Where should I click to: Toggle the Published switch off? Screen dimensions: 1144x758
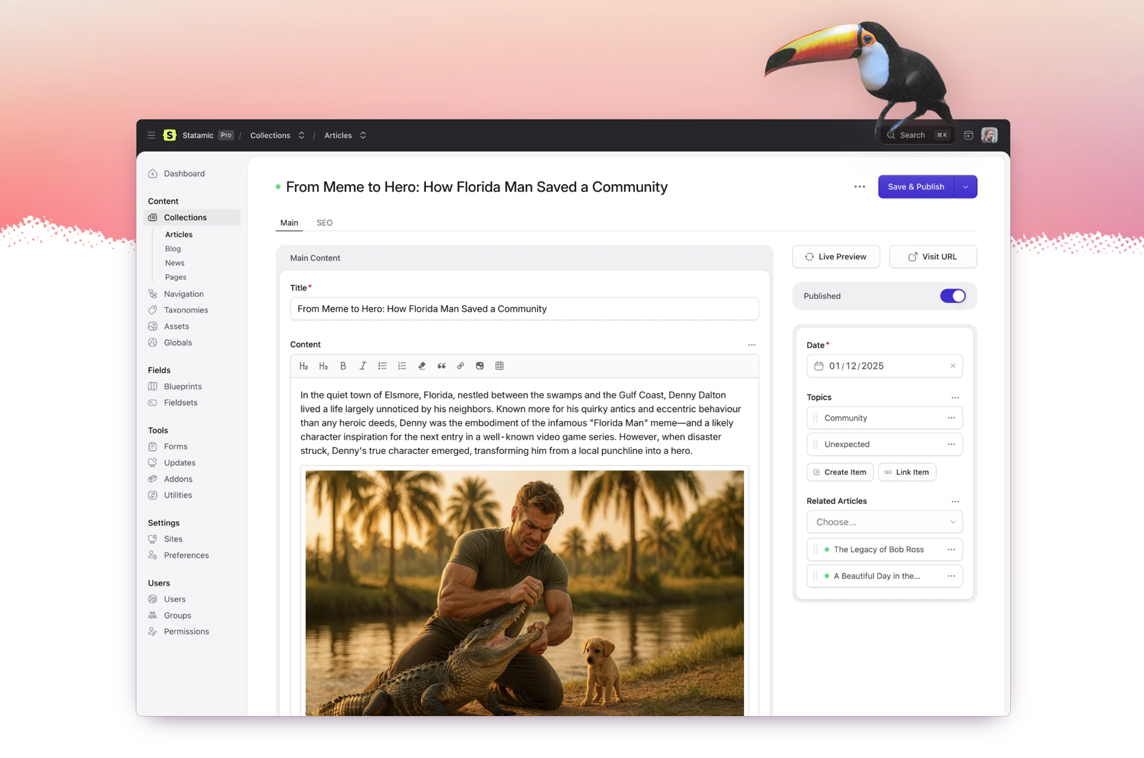point(952,296)
